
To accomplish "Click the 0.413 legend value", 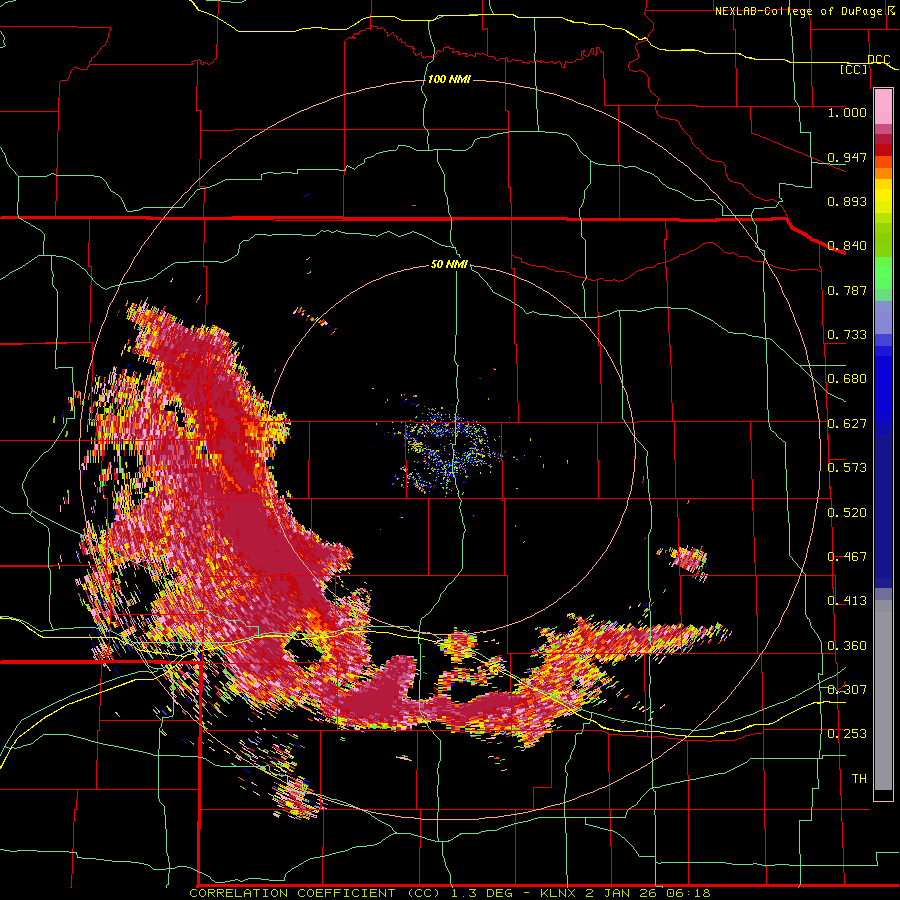I will 847,601.
